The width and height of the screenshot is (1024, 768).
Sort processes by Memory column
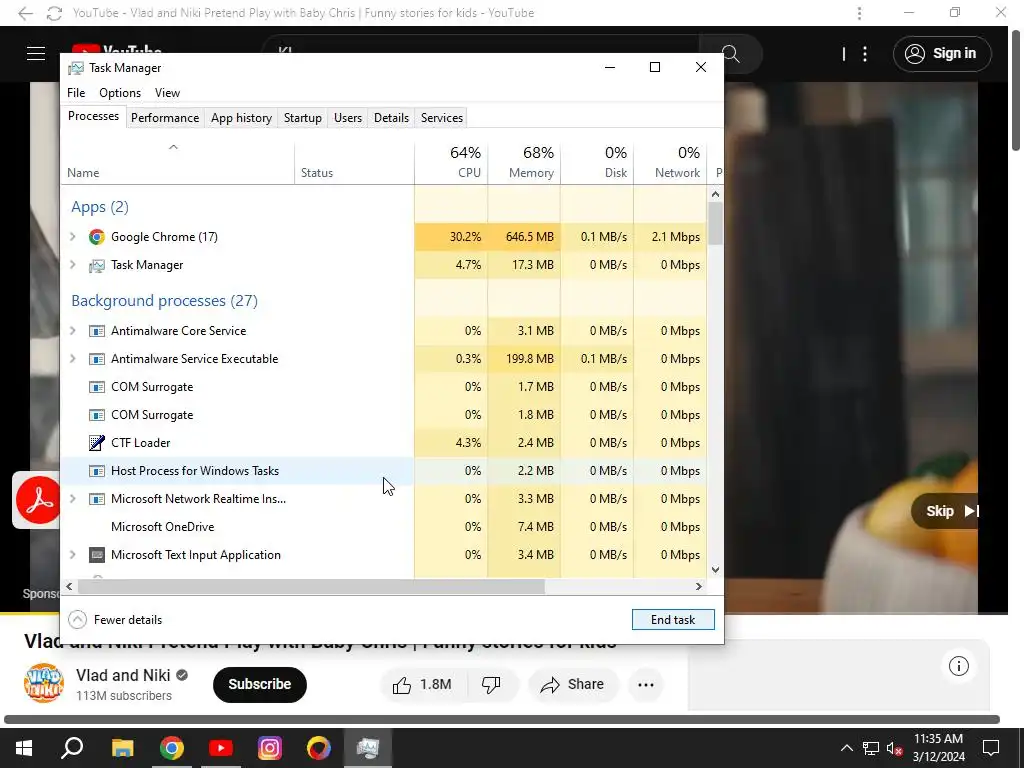click(524, 162)
